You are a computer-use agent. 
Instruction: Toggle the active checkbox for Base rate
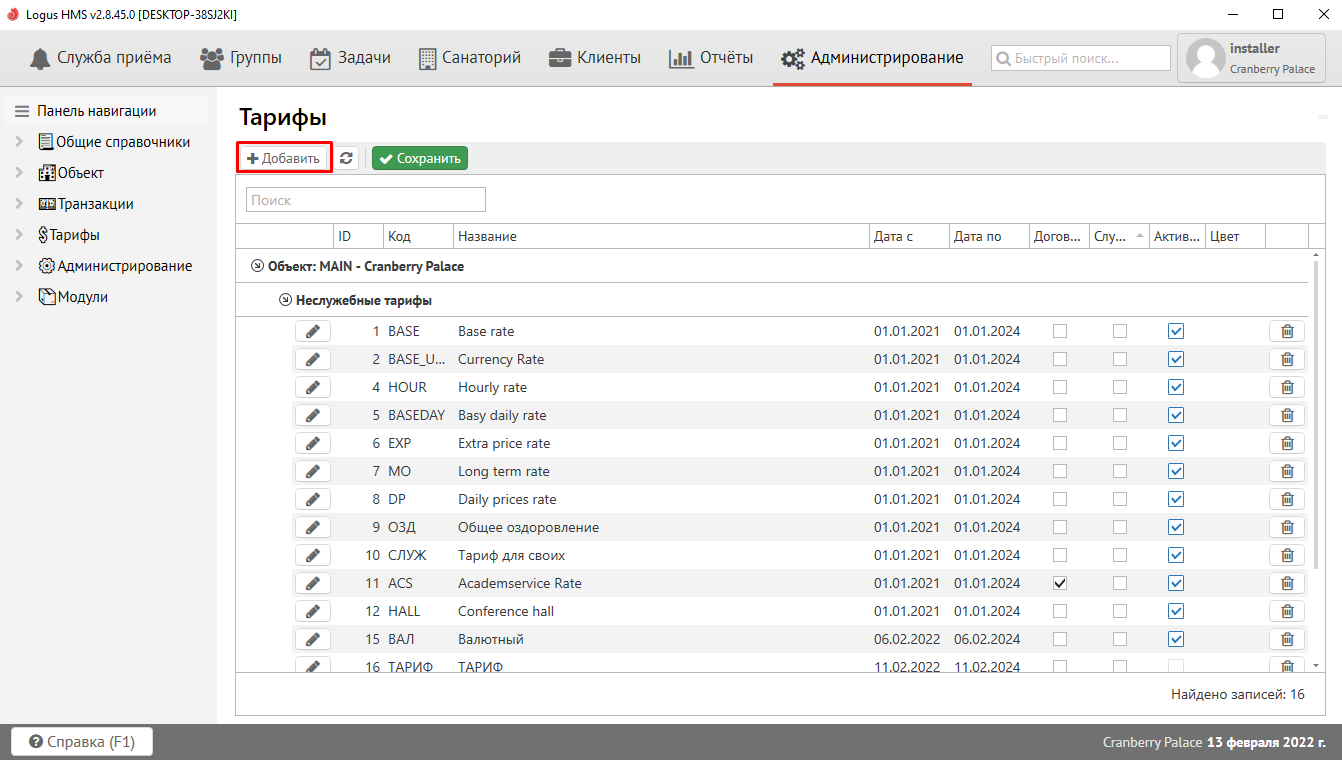(x=1176, y=331)
